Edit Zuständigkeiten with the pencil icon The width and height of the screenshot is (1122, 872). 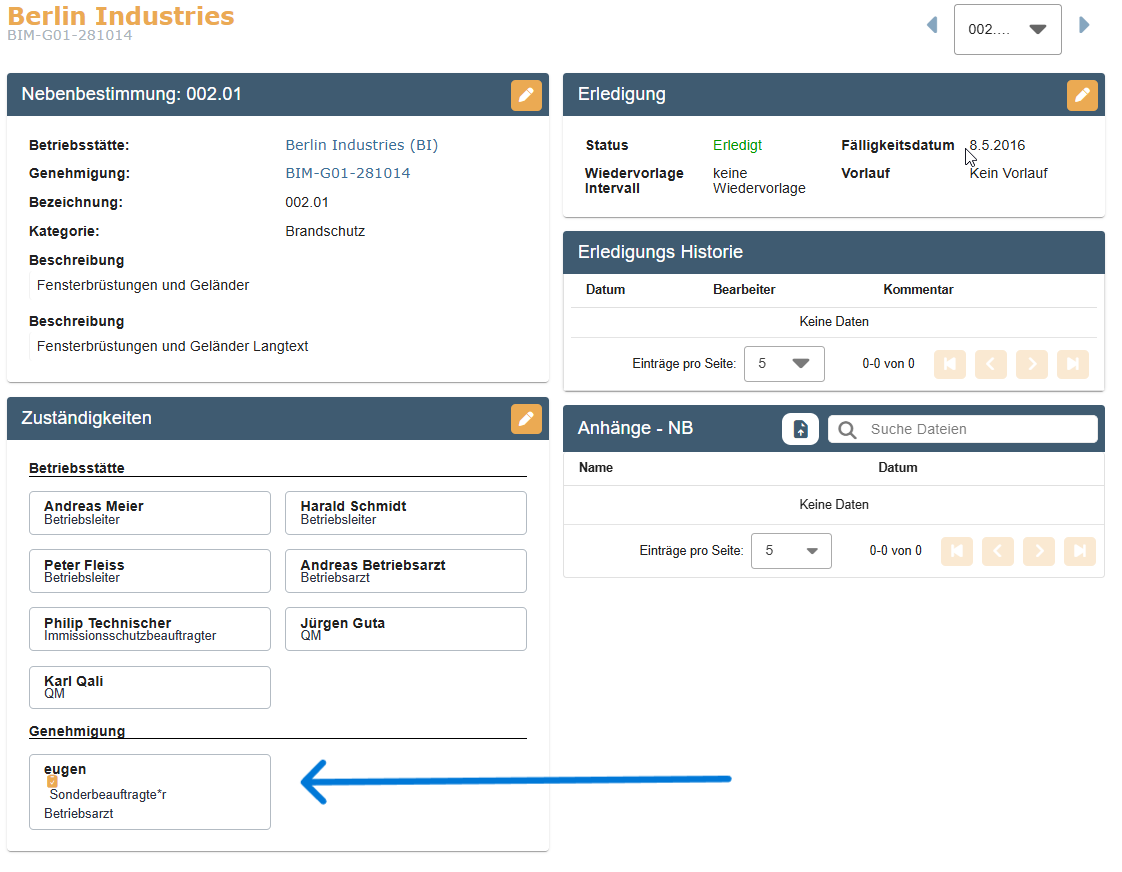[526, 419]
